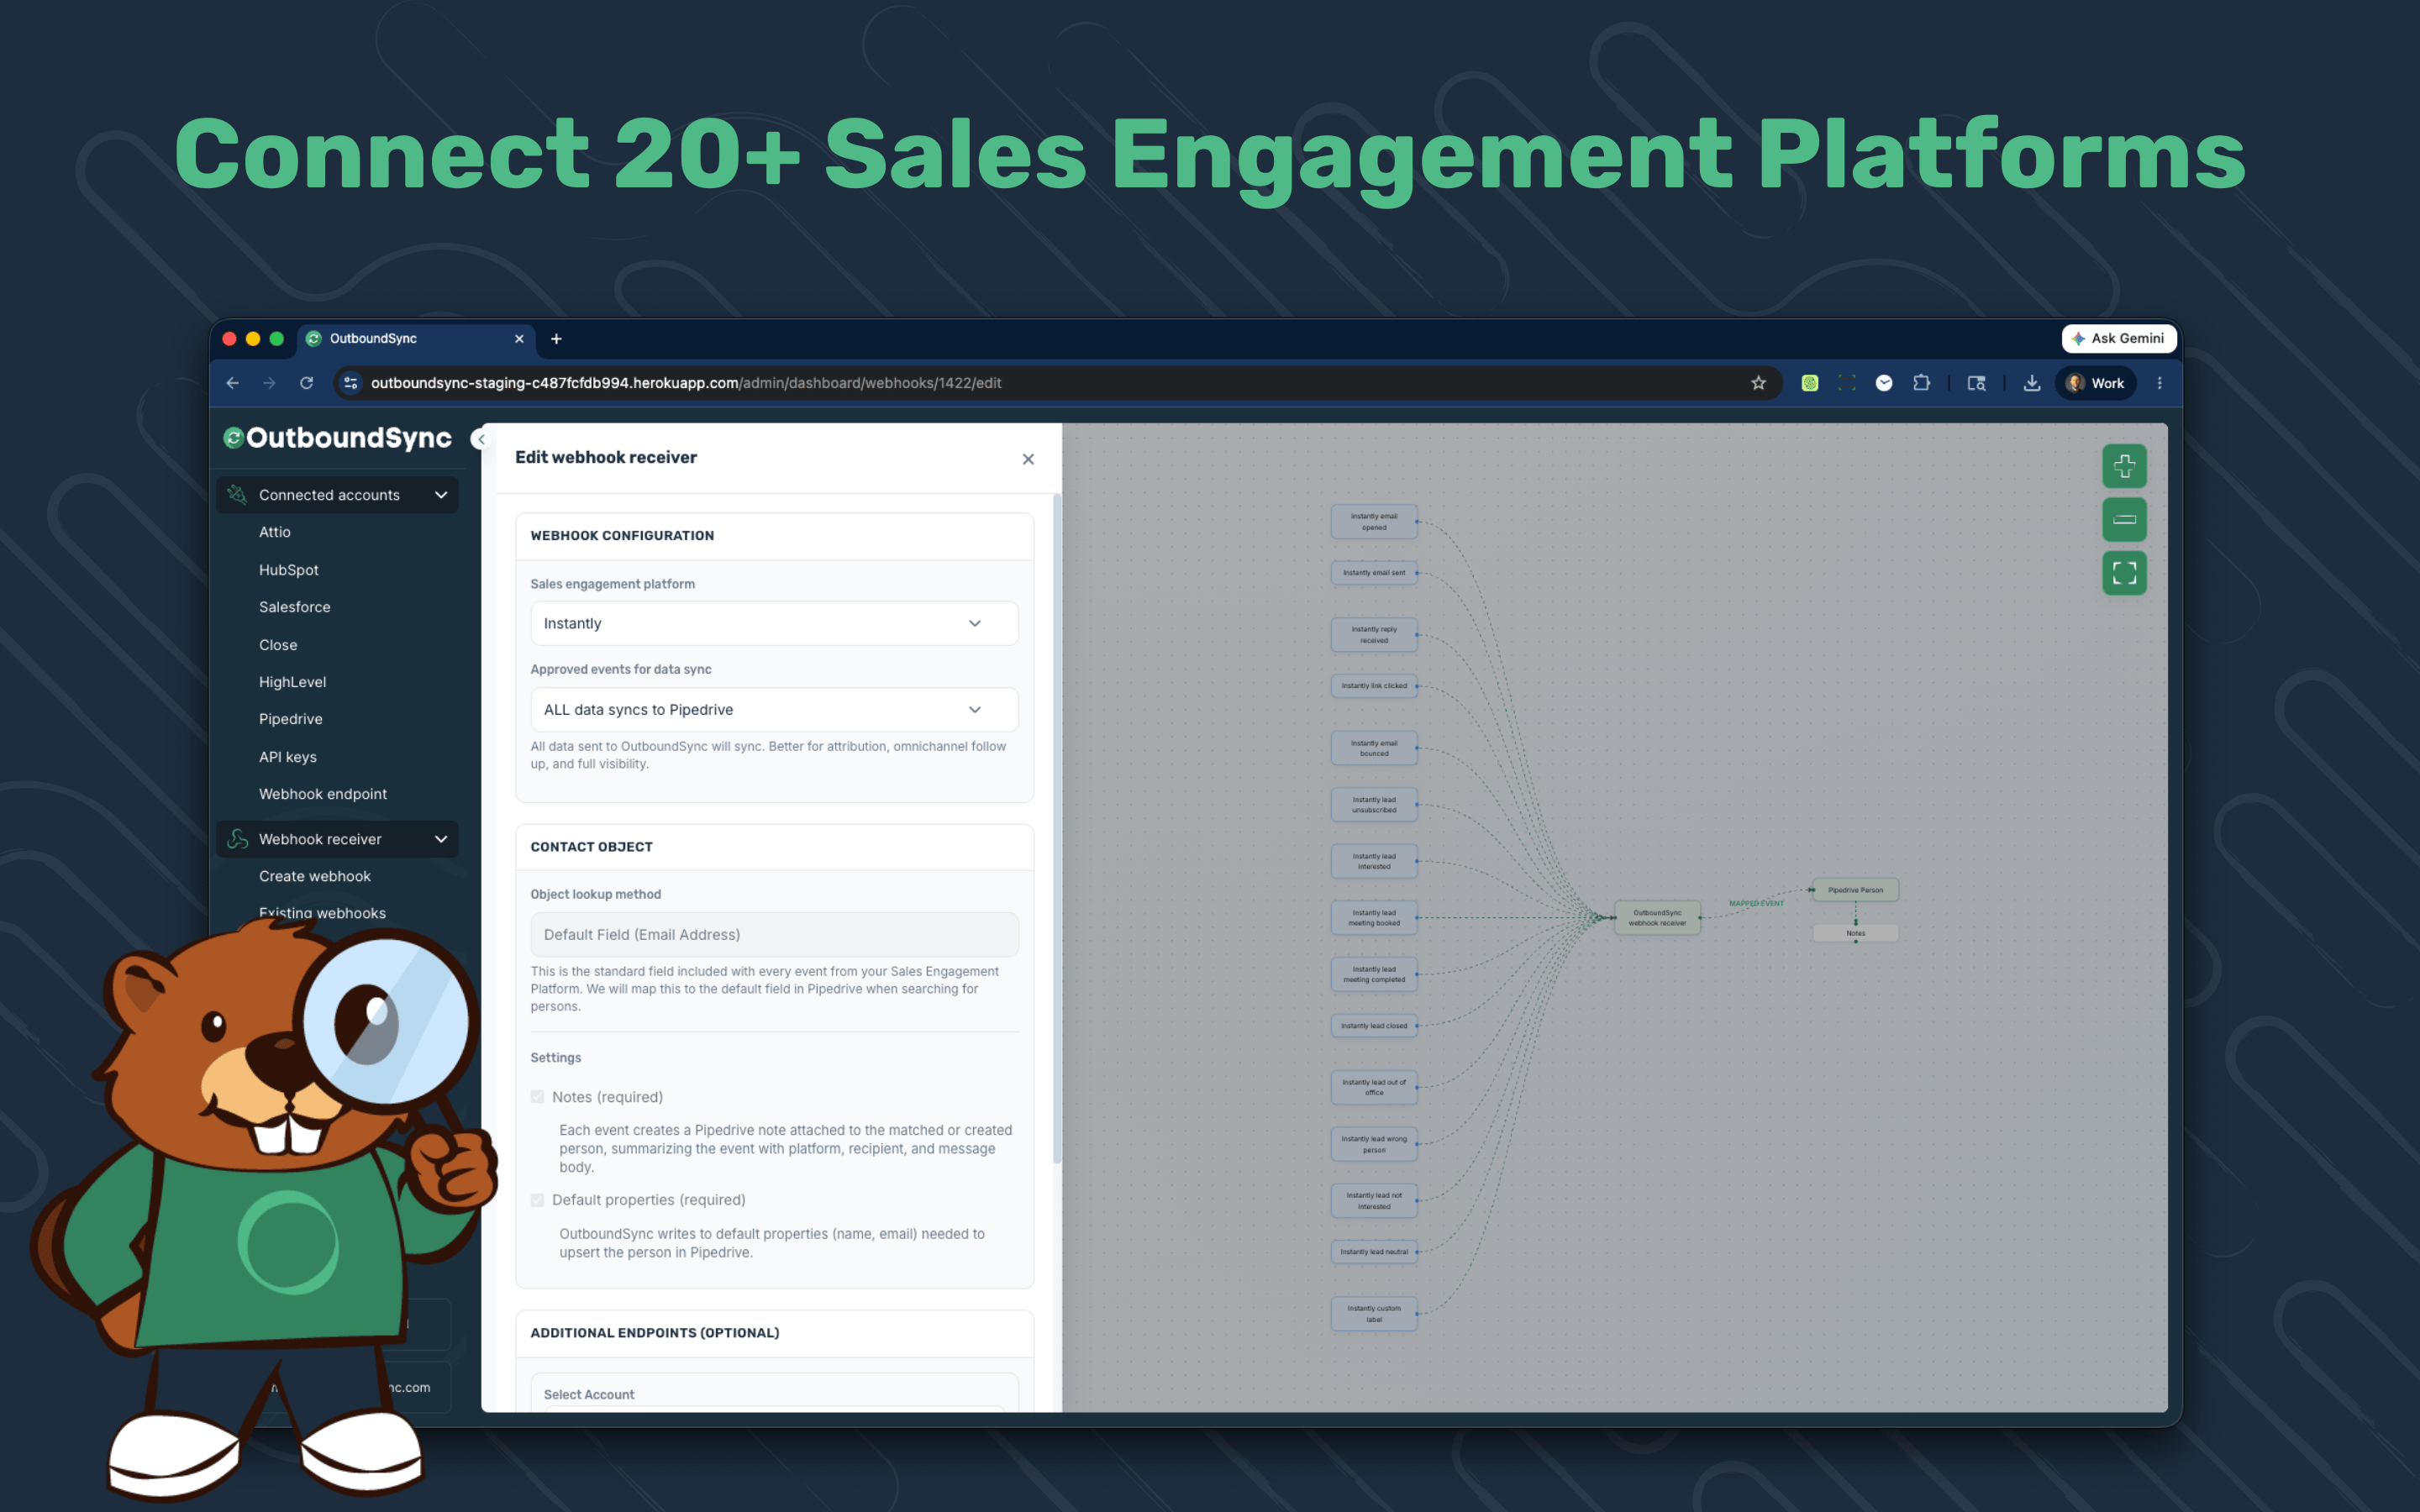View site information icon in address bar
The width and height of the screenshot is (2420, 1512).
coord(350,383)
